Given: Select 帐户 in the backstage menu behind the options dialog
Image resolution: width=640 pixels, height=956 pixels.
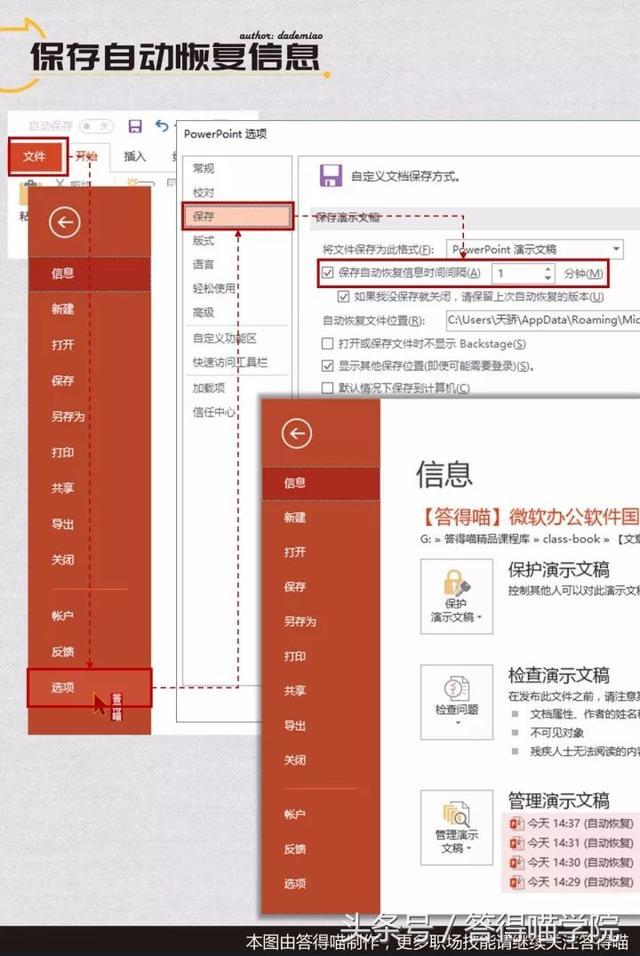Looking at the screenshot, I should 62,616.
